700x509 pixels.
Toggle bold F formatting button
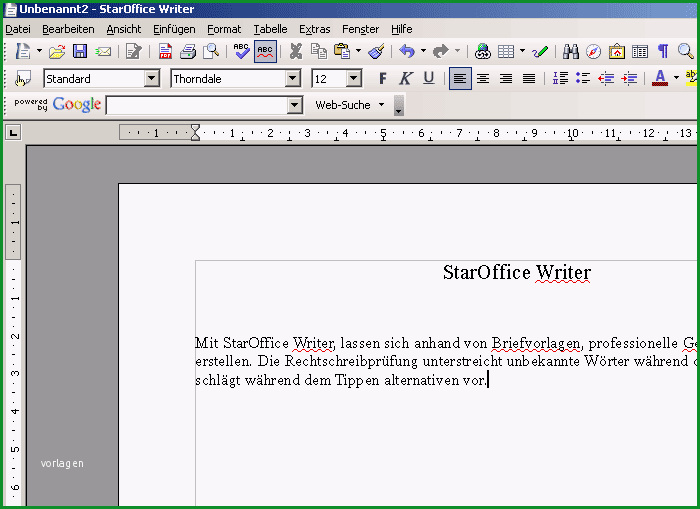tap(383, 79)
